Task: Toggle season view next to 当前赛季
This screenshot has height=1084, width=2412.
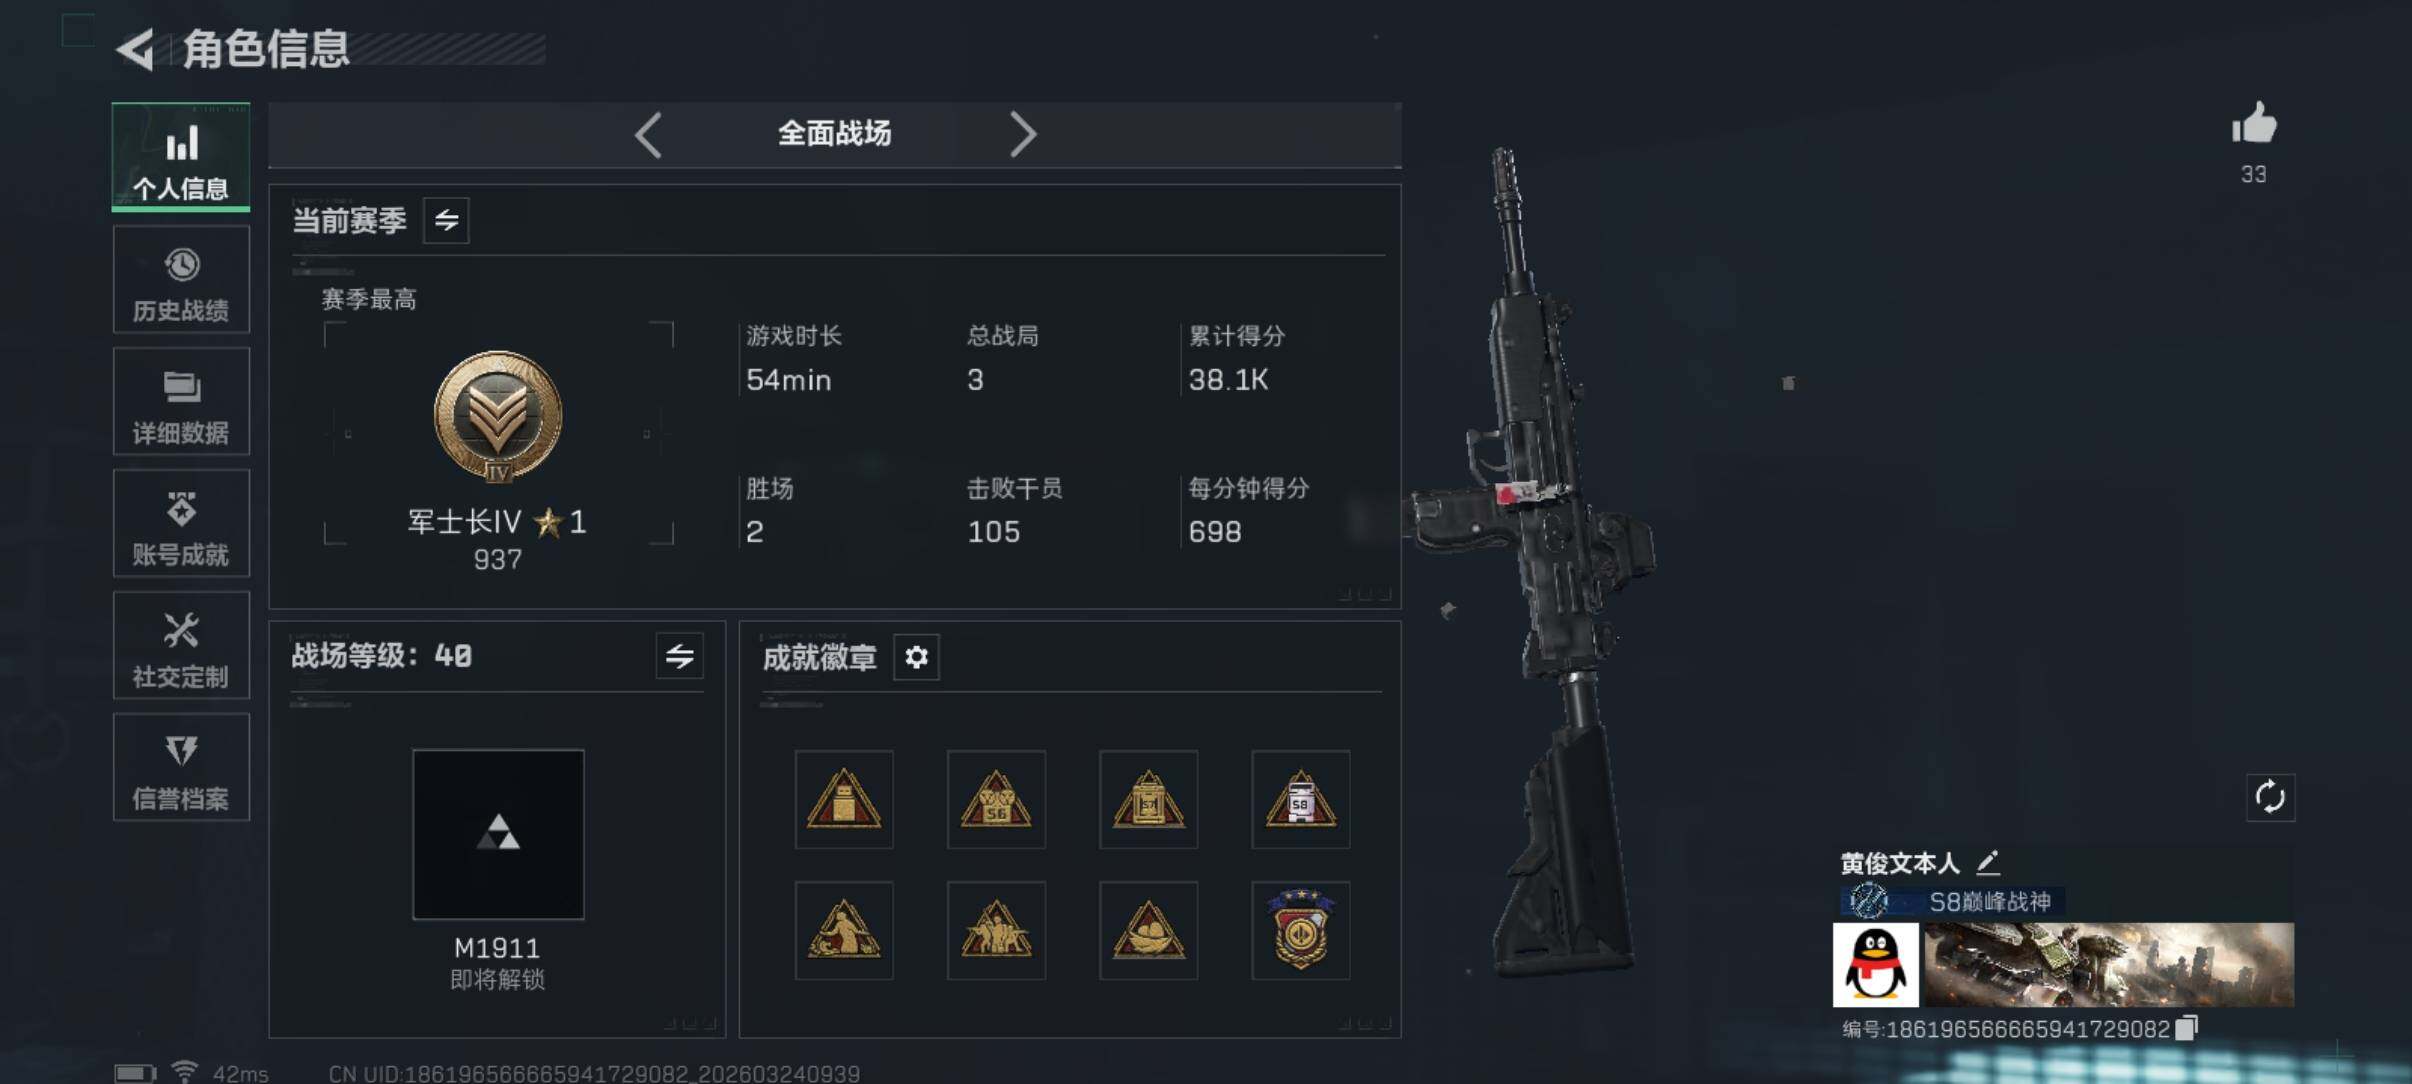Action: pyautogui.click(x=446, y=220)
